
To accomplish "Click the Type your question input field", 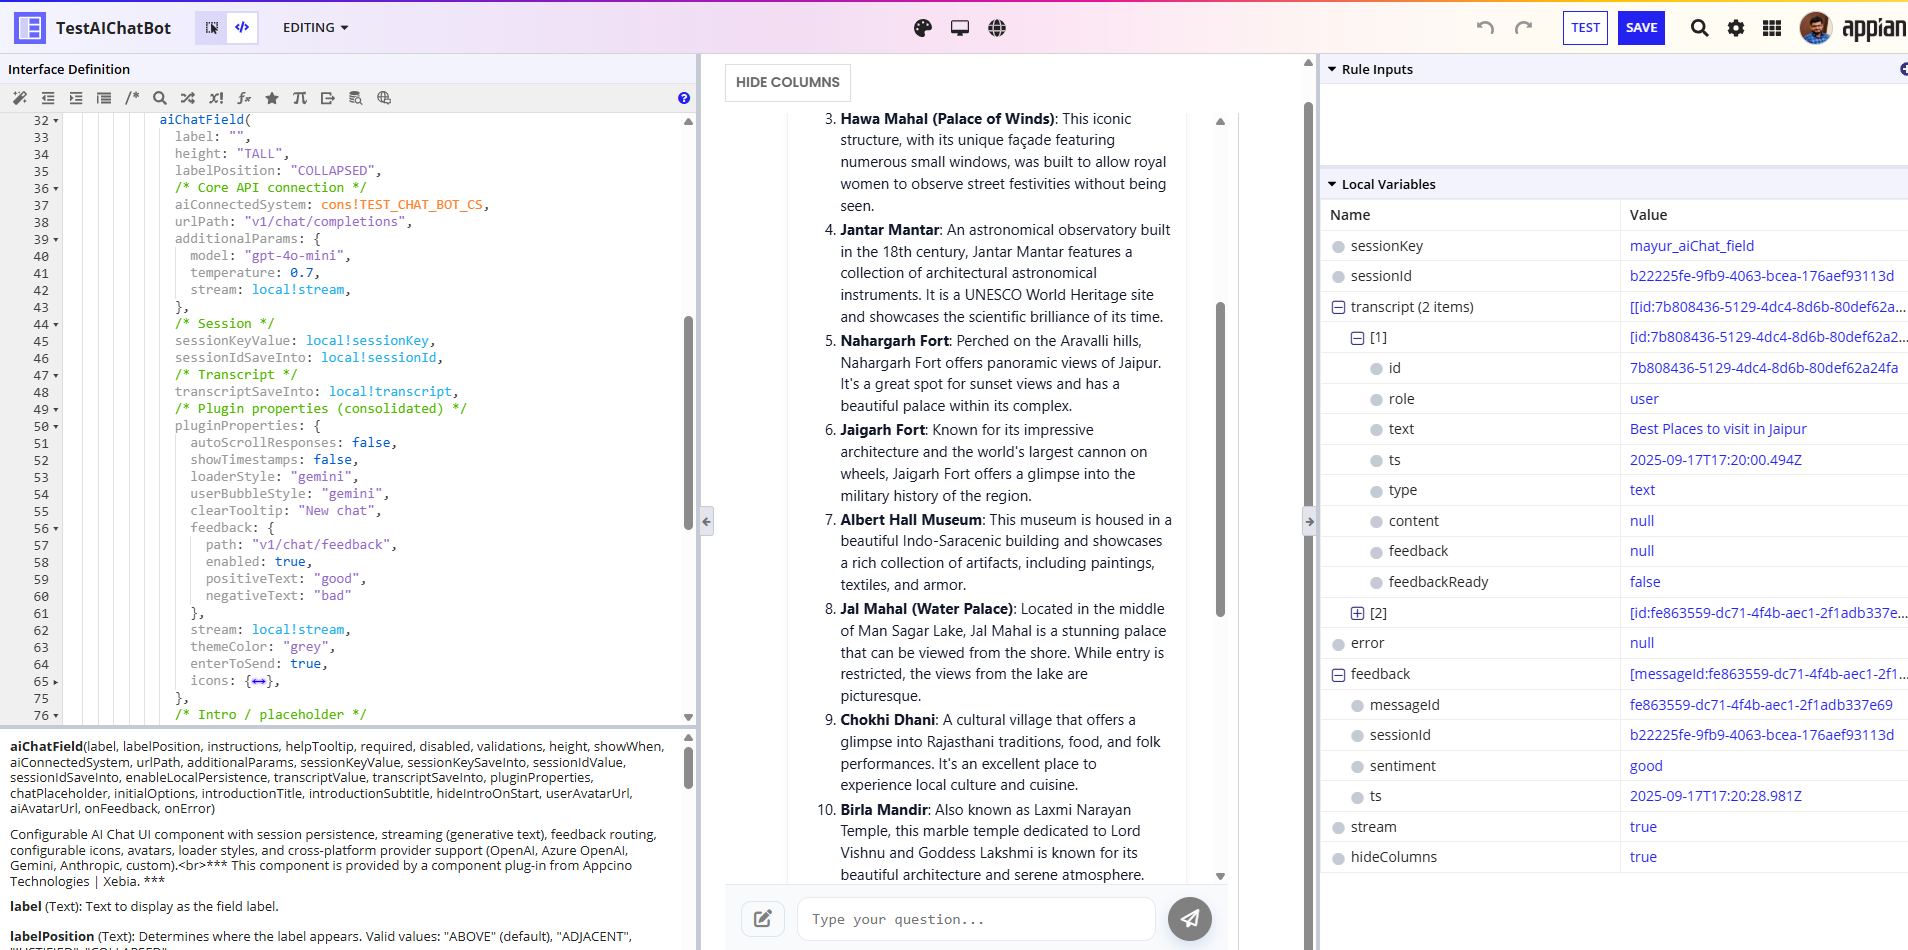I will pos(975,919).
